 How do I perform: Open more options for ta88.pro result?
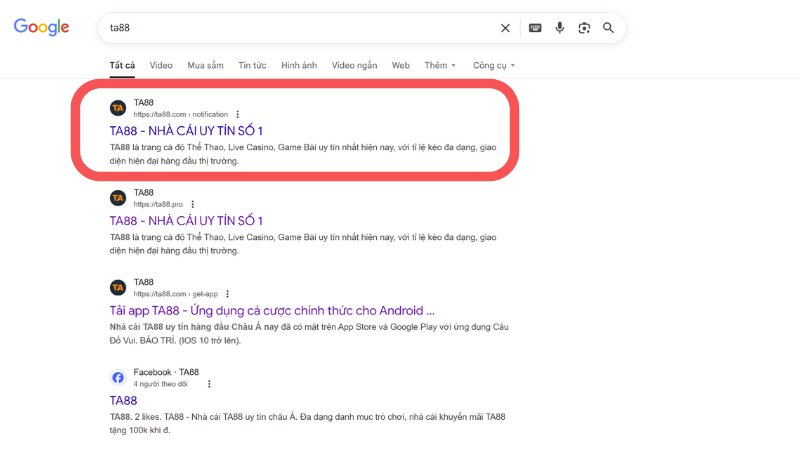pos(192,204)
